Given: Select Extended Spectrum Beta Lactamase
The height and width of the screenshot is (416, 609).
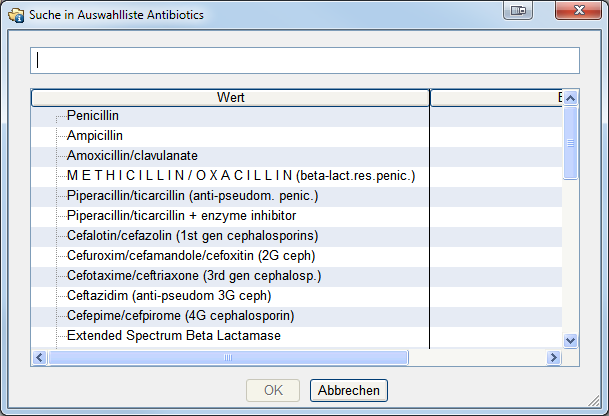Looking at the screenshot, I should tap(174, 336).
